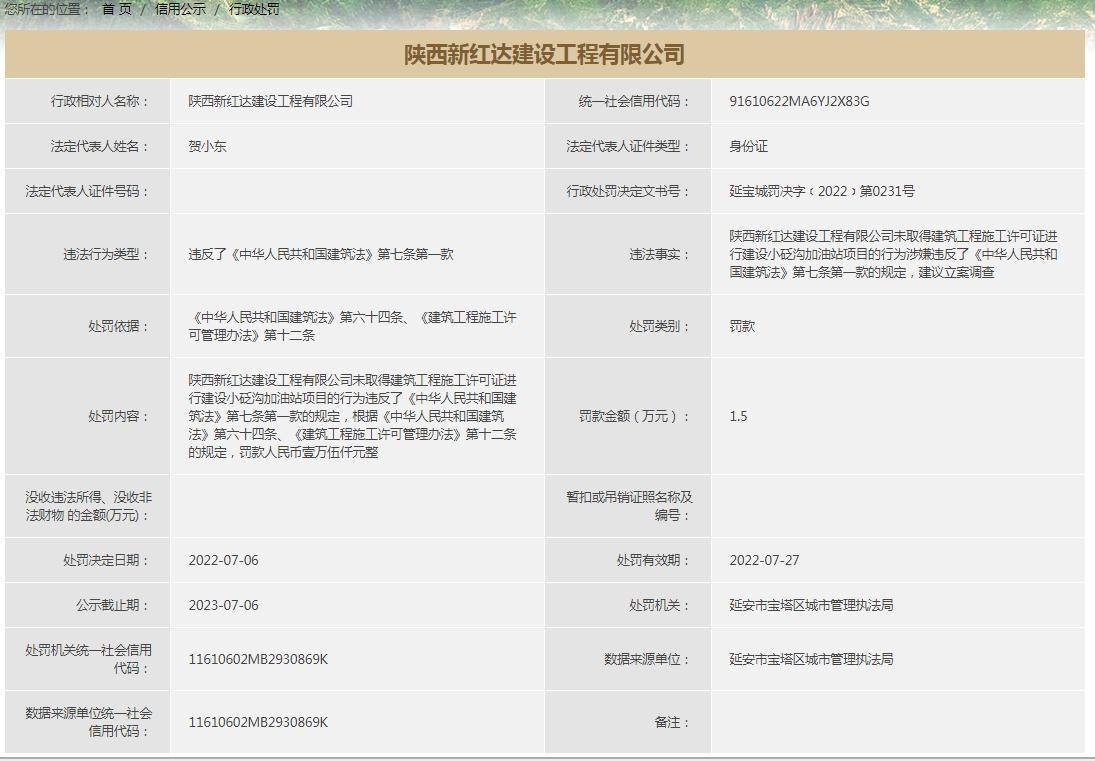Click the 暂扣或吊销证照名称及编号 label
The width and height of the screenshot is (1095, 761).
(x=629, y=506)
